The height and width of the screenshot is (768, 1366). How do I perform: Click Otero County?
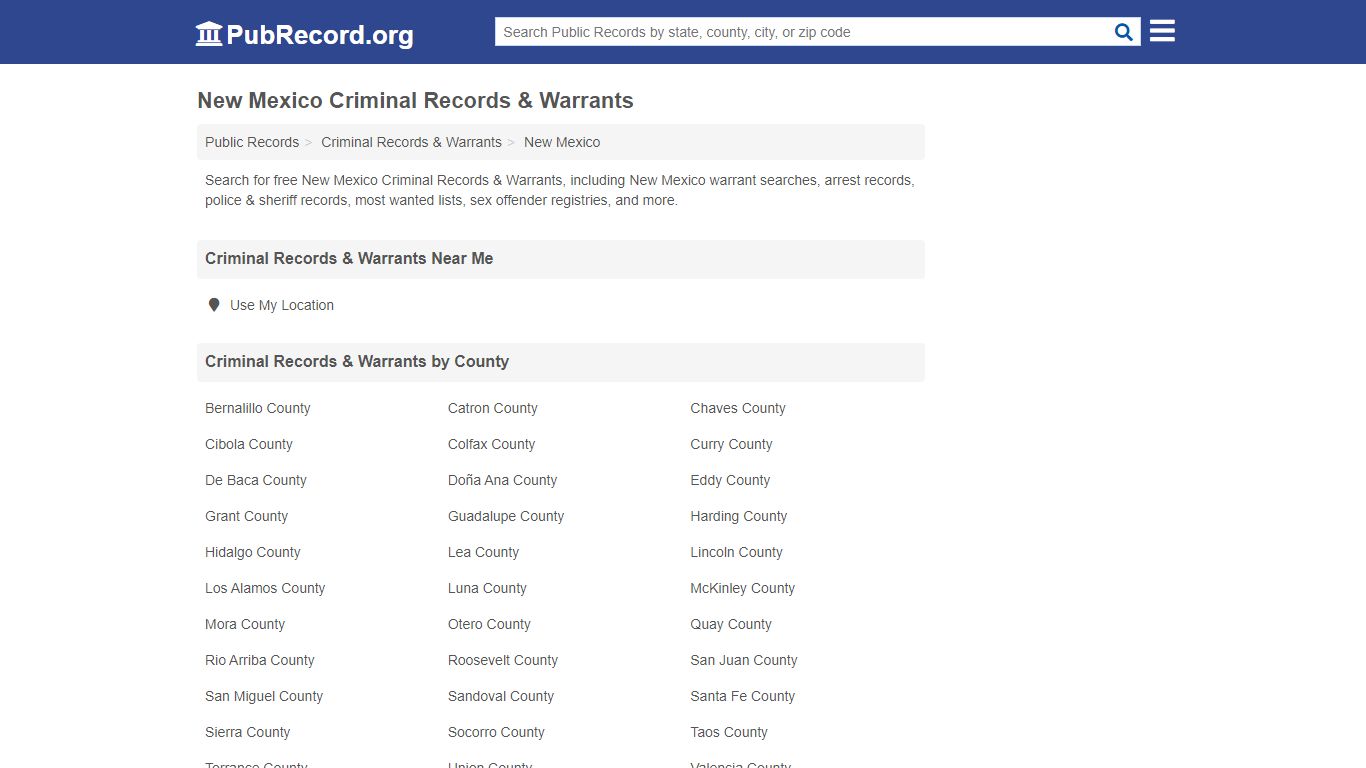[x=489, y=624]
